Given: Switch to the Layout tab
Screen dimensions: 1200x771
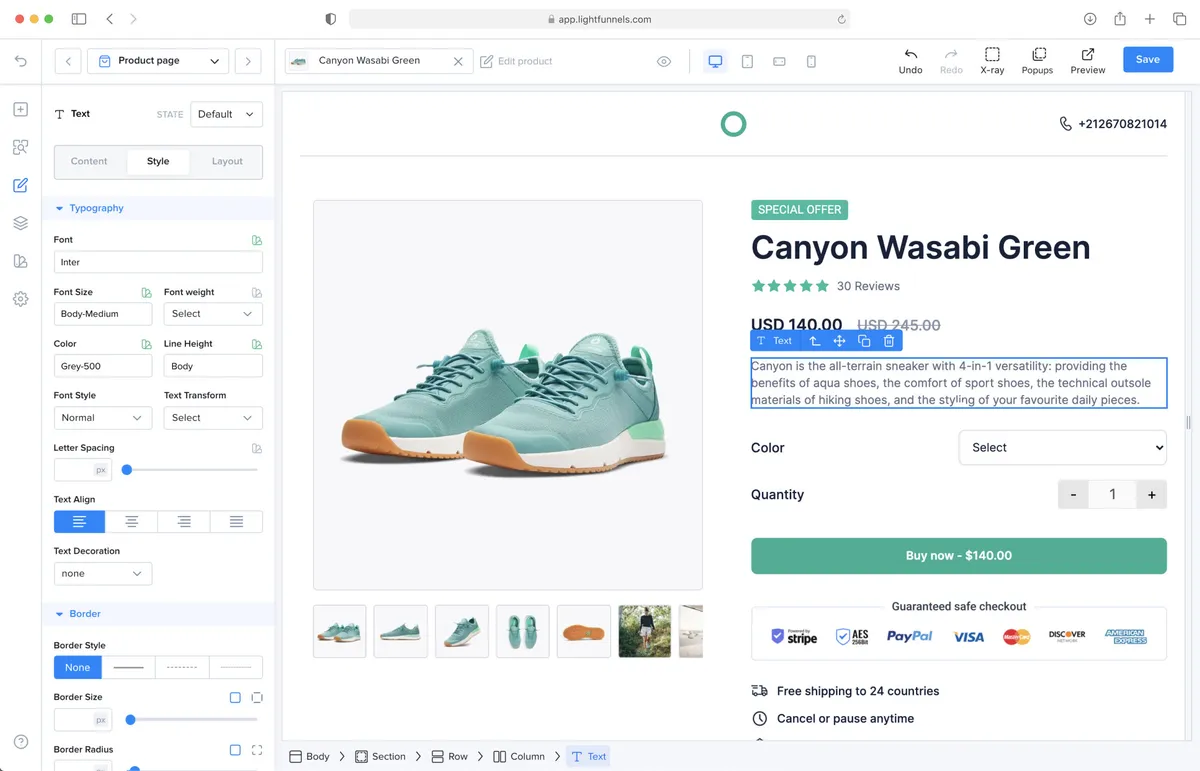Looking at the screenshot, I should 227,161.
